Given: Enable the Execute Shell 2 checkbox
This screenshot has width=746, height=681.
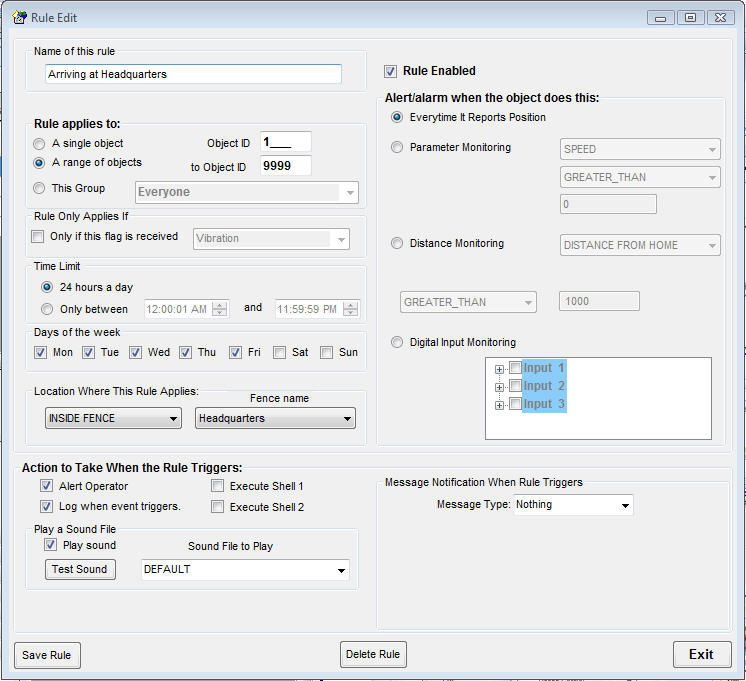Looking at the screenshot, I should [217, 507].
